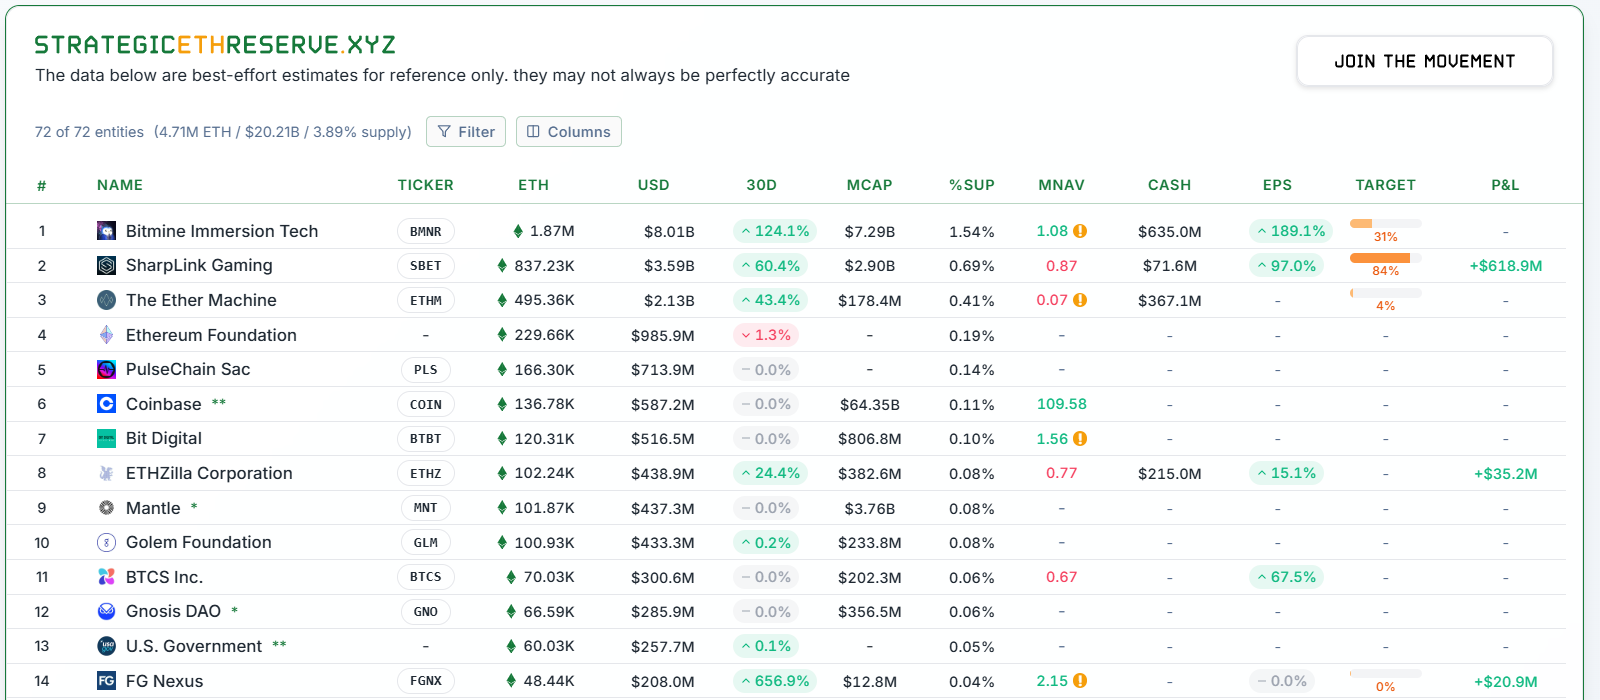
Task: Click the BMNR ticker badge
Action: [x=426, y=231]
